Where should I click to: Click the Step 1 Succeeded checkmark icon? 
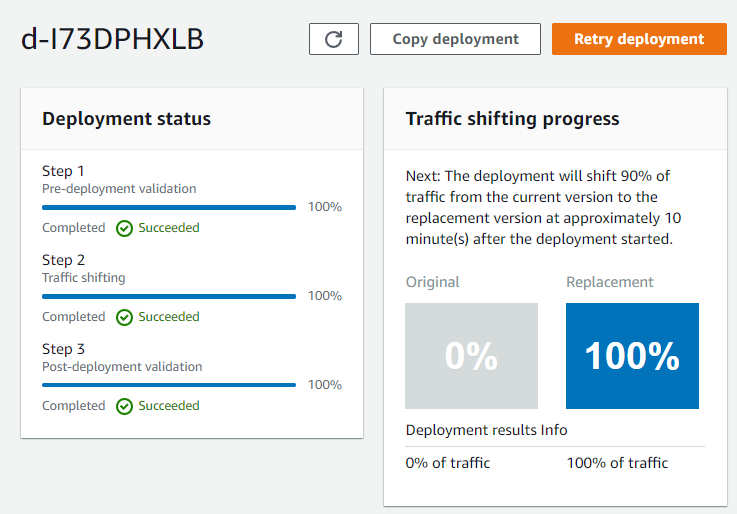125,228
